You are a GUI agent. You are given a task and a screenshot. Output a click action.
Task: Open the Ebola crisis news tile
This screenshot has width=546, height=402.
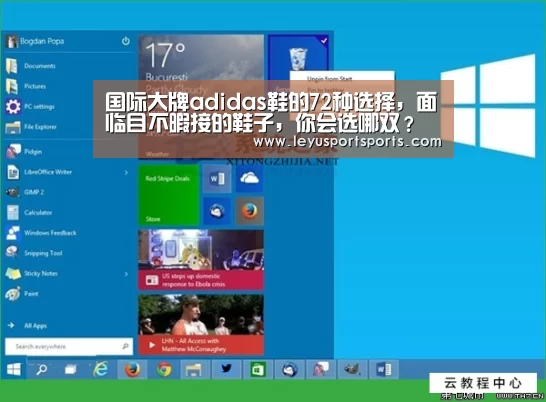tap(201, 260)
